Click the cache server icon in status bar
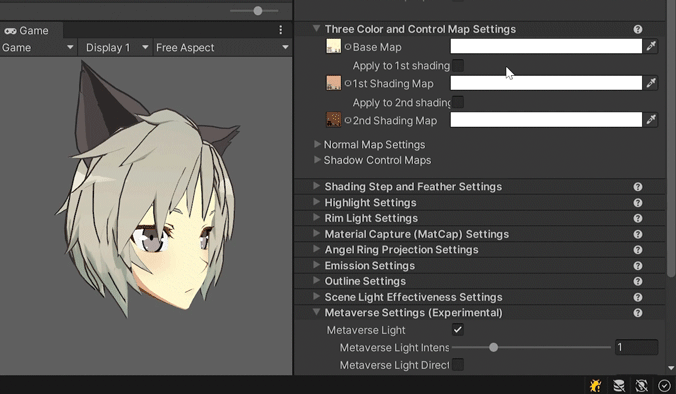The image size is (676, 394). [619, 385]
